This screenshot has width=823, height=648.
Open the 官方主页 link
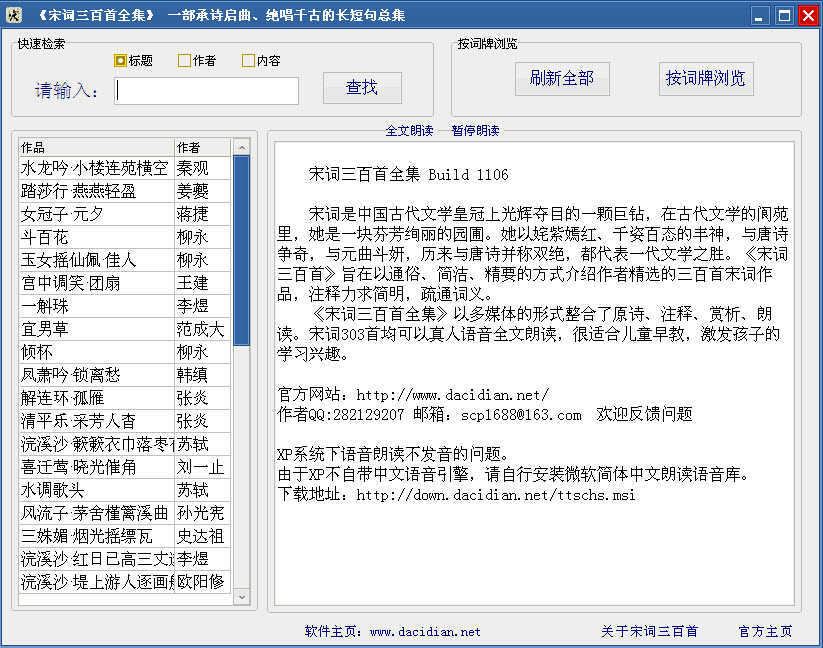click(765, 632)
